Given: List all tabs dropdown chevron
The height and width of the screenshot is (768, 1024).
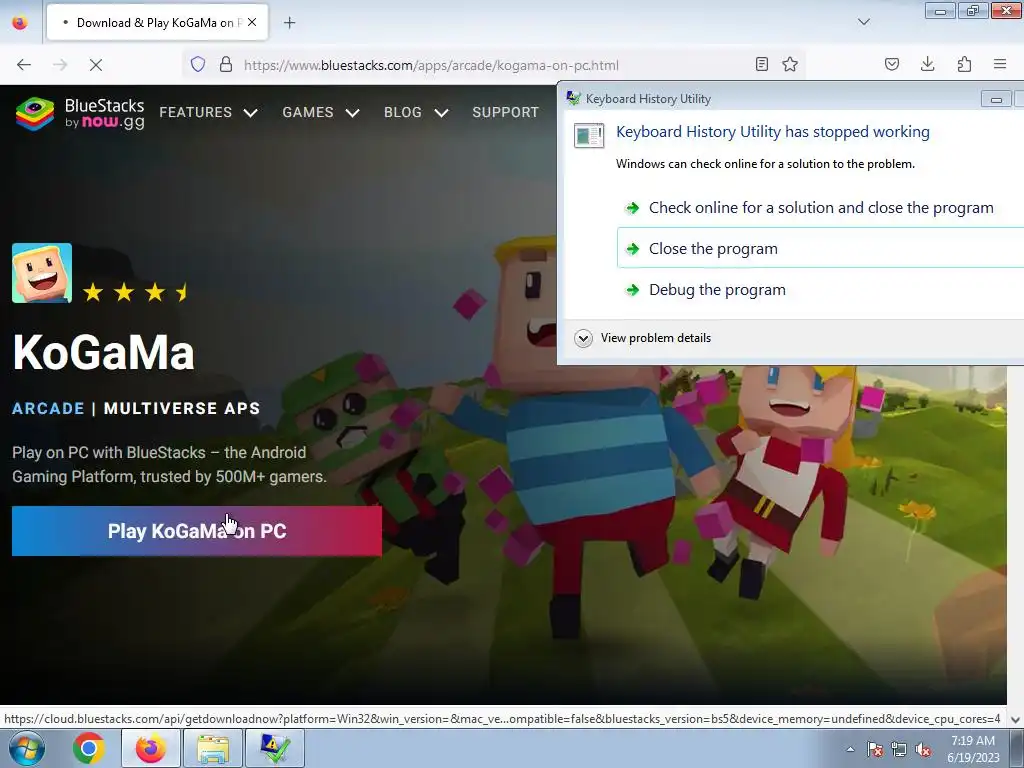Looking at the screenshot, I should [x=864, y=22].
